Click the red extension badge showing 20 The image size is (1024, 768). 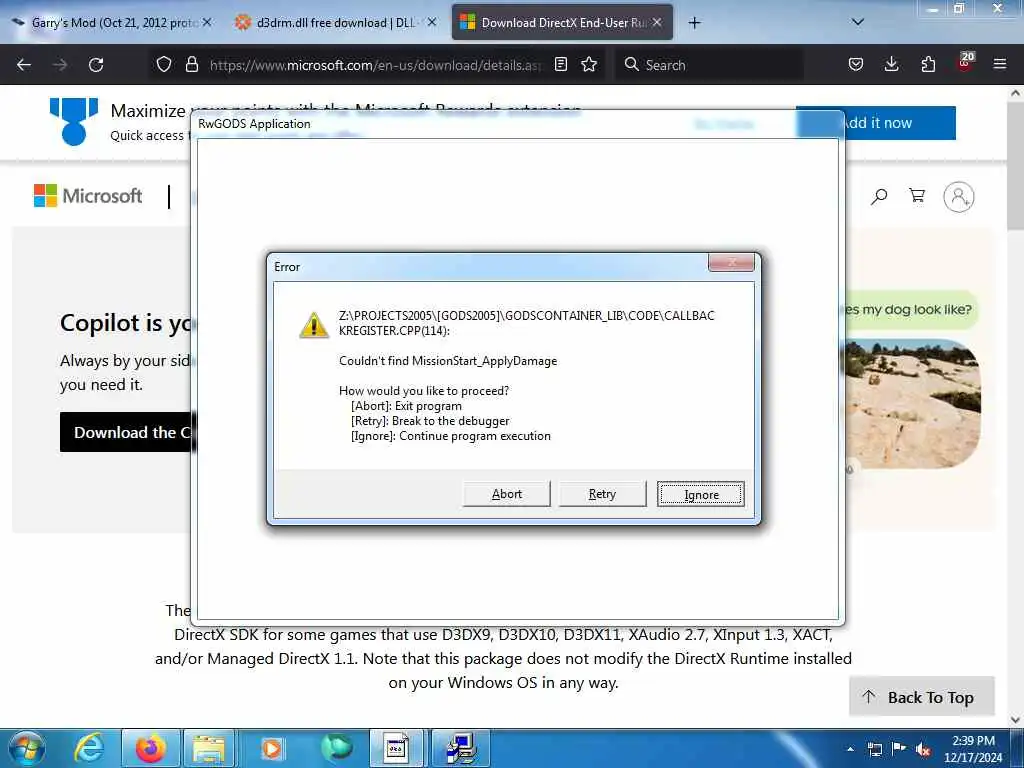coord(965,62)
